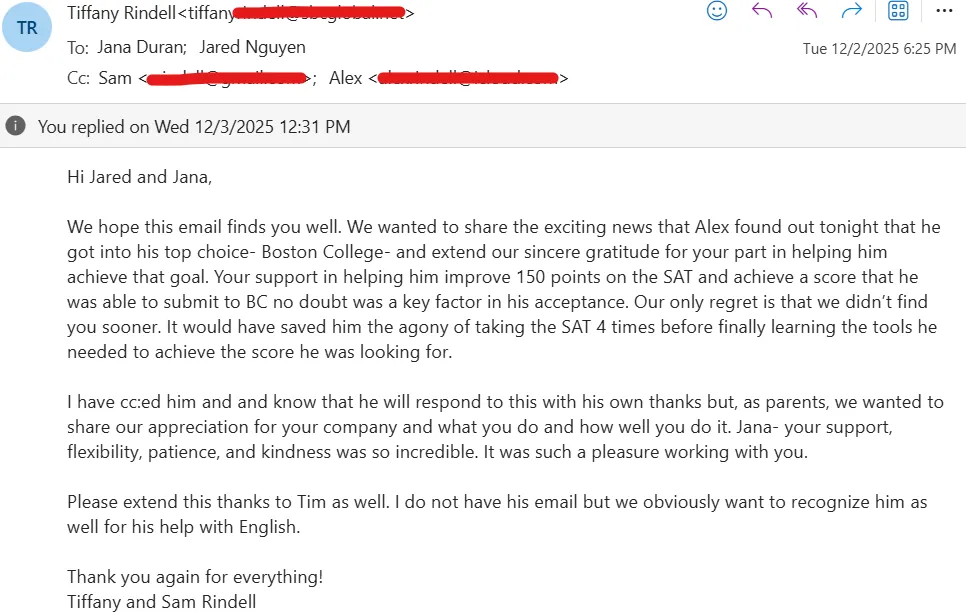
Task: Forward this email message
Action: [x=852, y=11]
